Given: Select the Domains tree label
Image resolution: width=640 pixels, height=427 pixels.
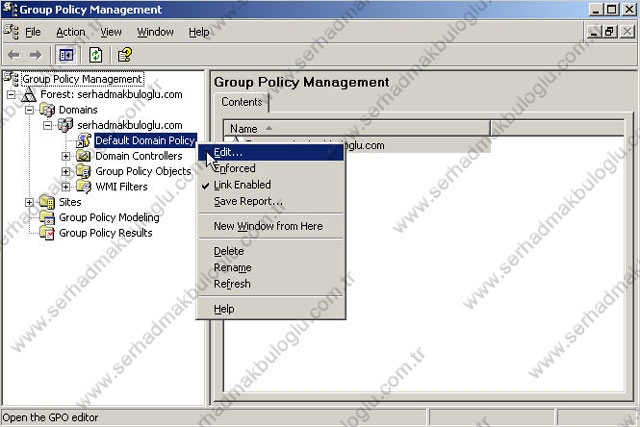Looking at the screenshot, I should (78, 110).
